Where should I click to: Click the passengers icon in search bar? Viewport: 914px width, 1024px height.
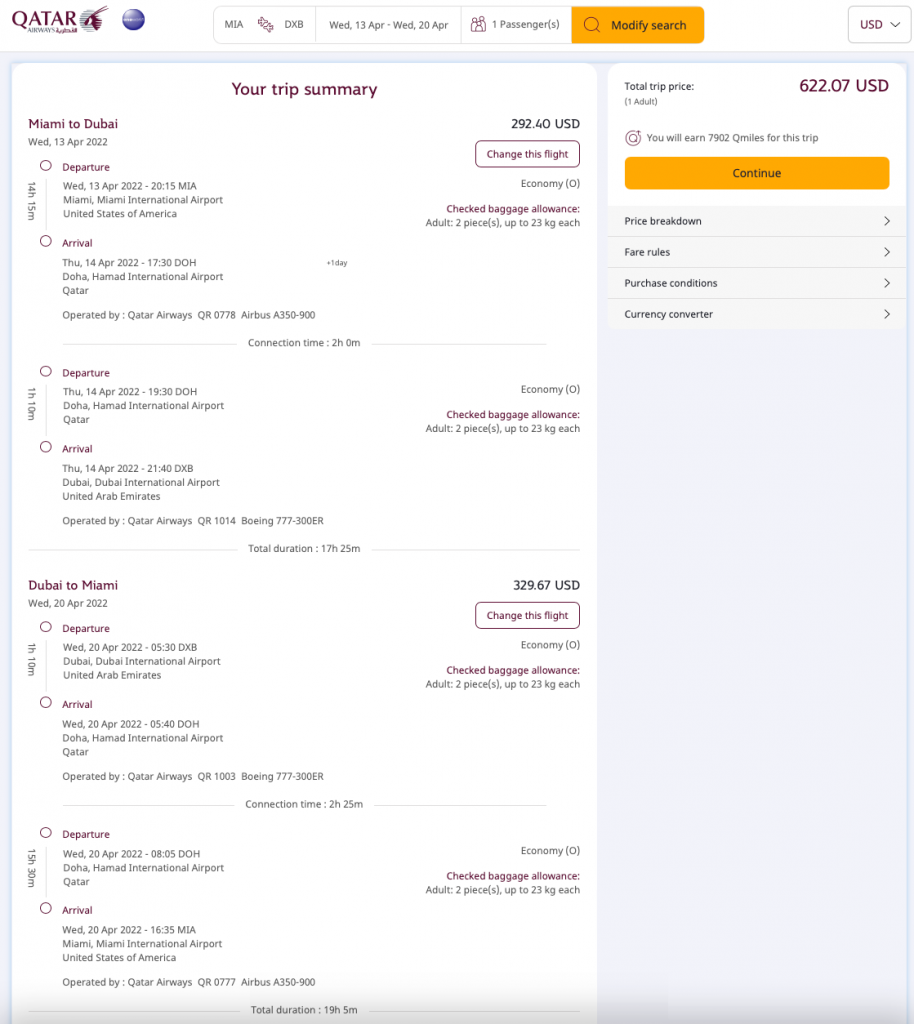point(478,25)
